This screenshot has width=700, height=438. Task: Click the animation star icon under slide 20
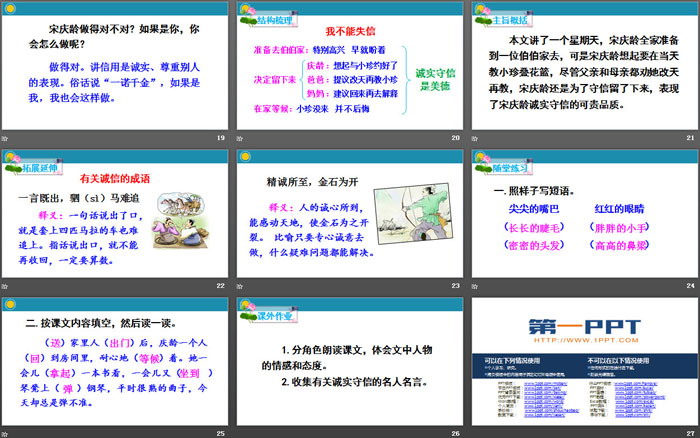coord(240,138)
